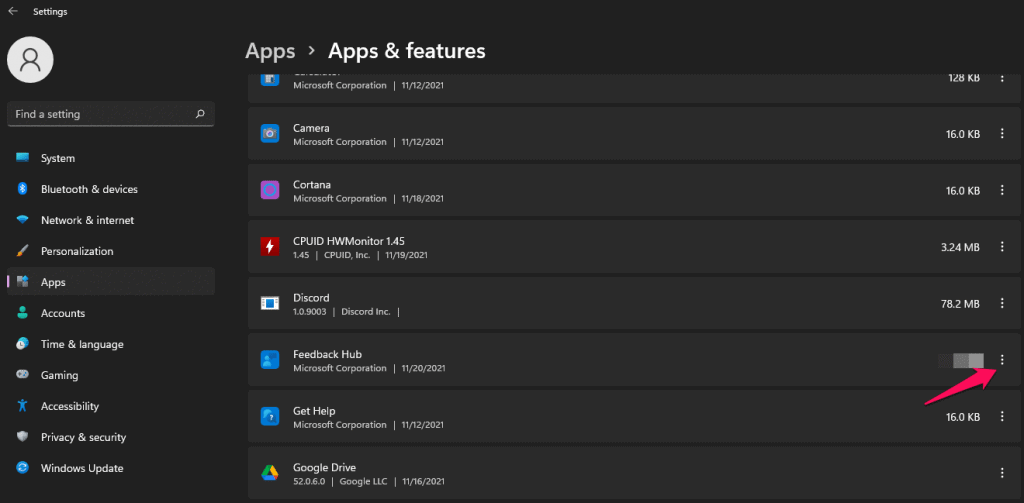Image resolution: width=1024 pixels, height=503 pixels.
Task: Click the Feedback Hub app icon
Action: [269, 360]
